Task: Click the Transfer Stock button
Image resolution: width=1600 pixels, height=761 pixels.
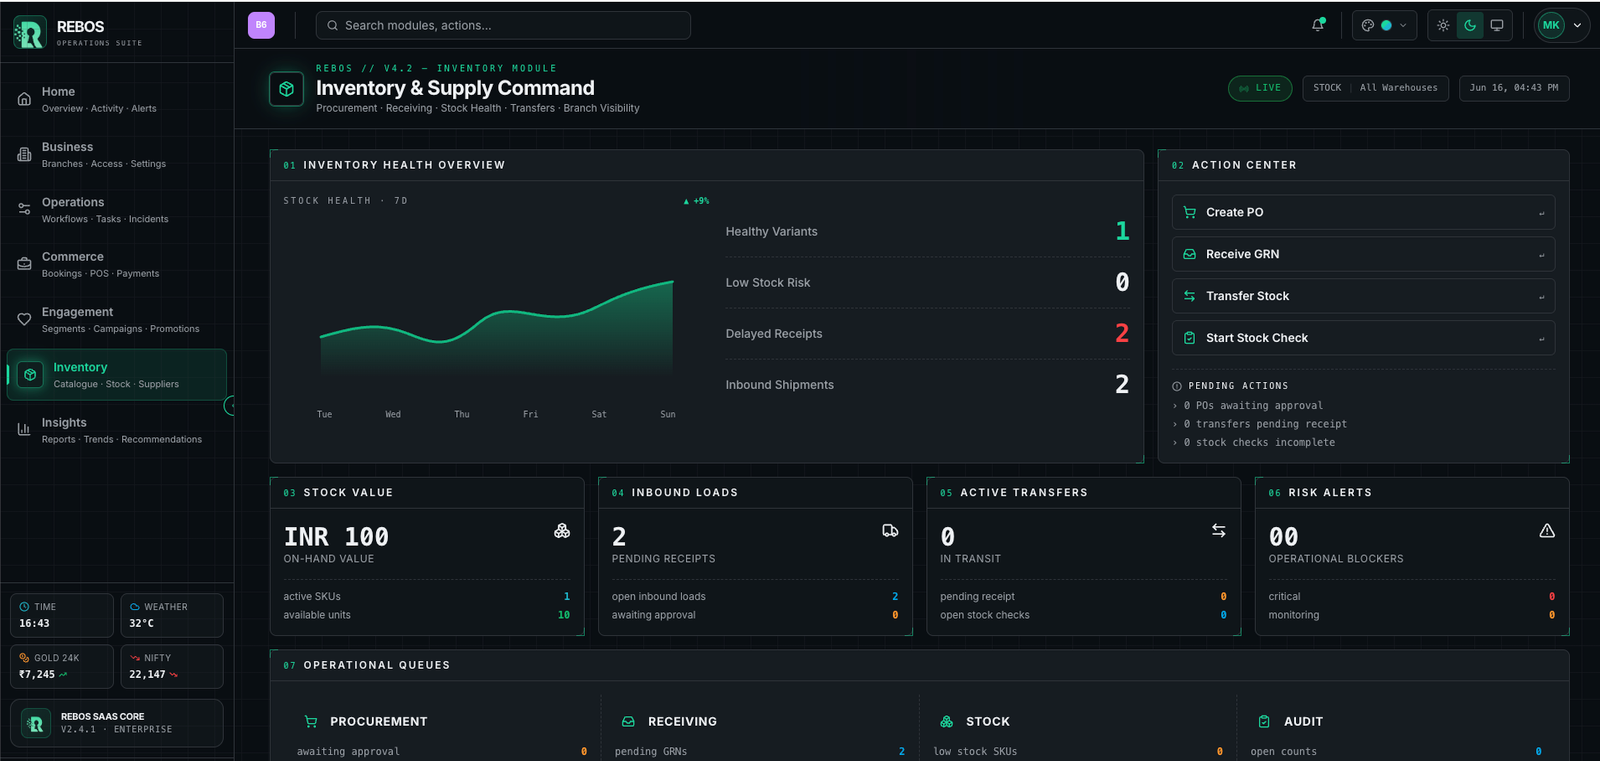Action: pos(1363,296)
